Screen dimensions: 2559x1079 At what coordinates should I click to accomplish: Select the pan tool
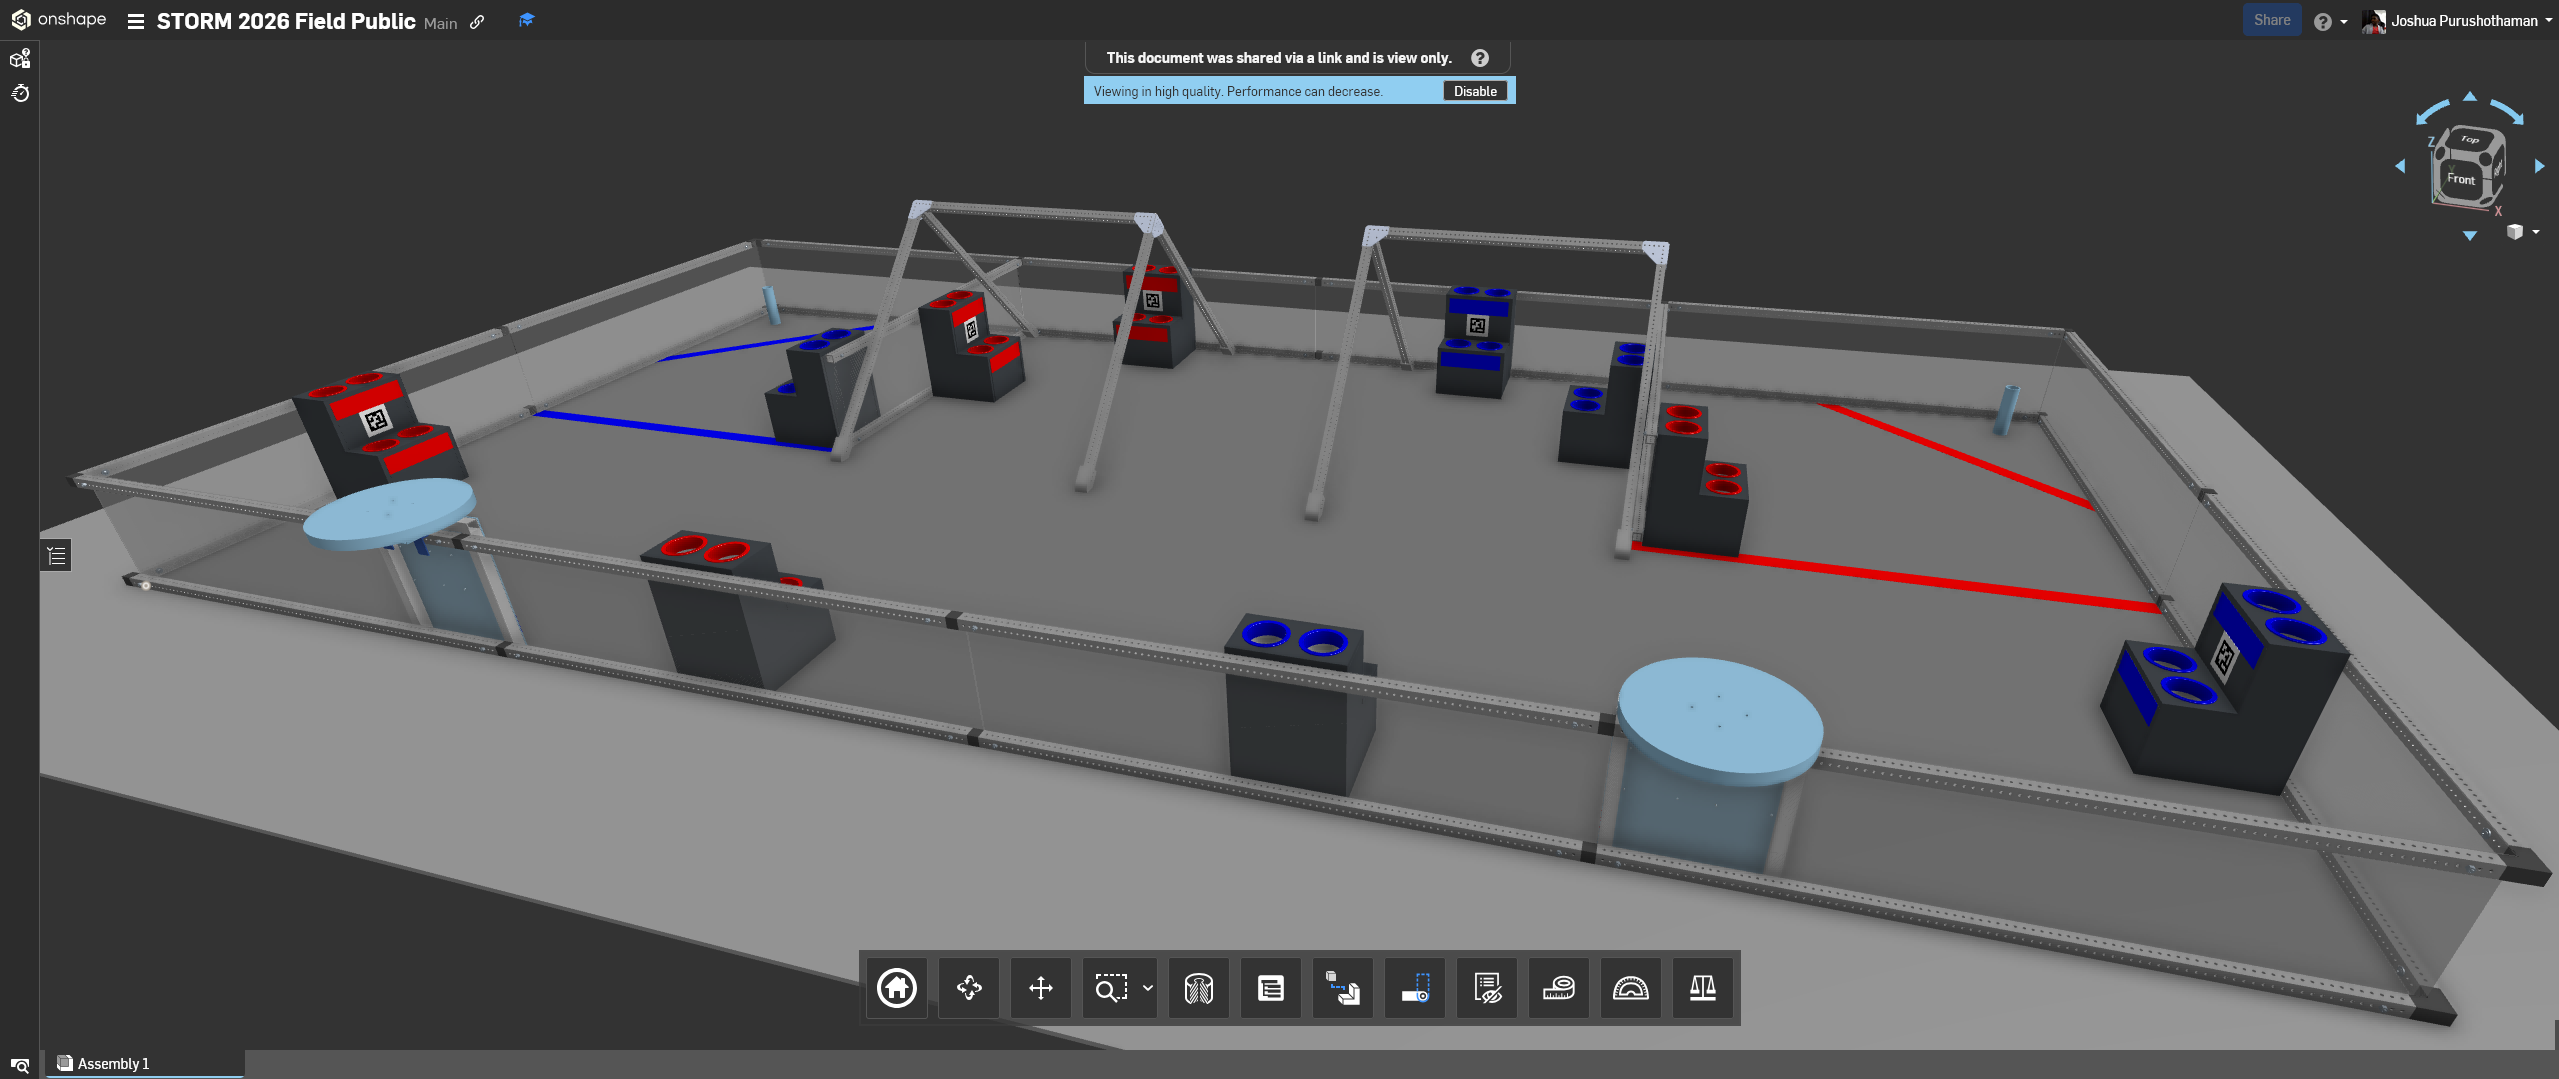[x=1039, y=988]
